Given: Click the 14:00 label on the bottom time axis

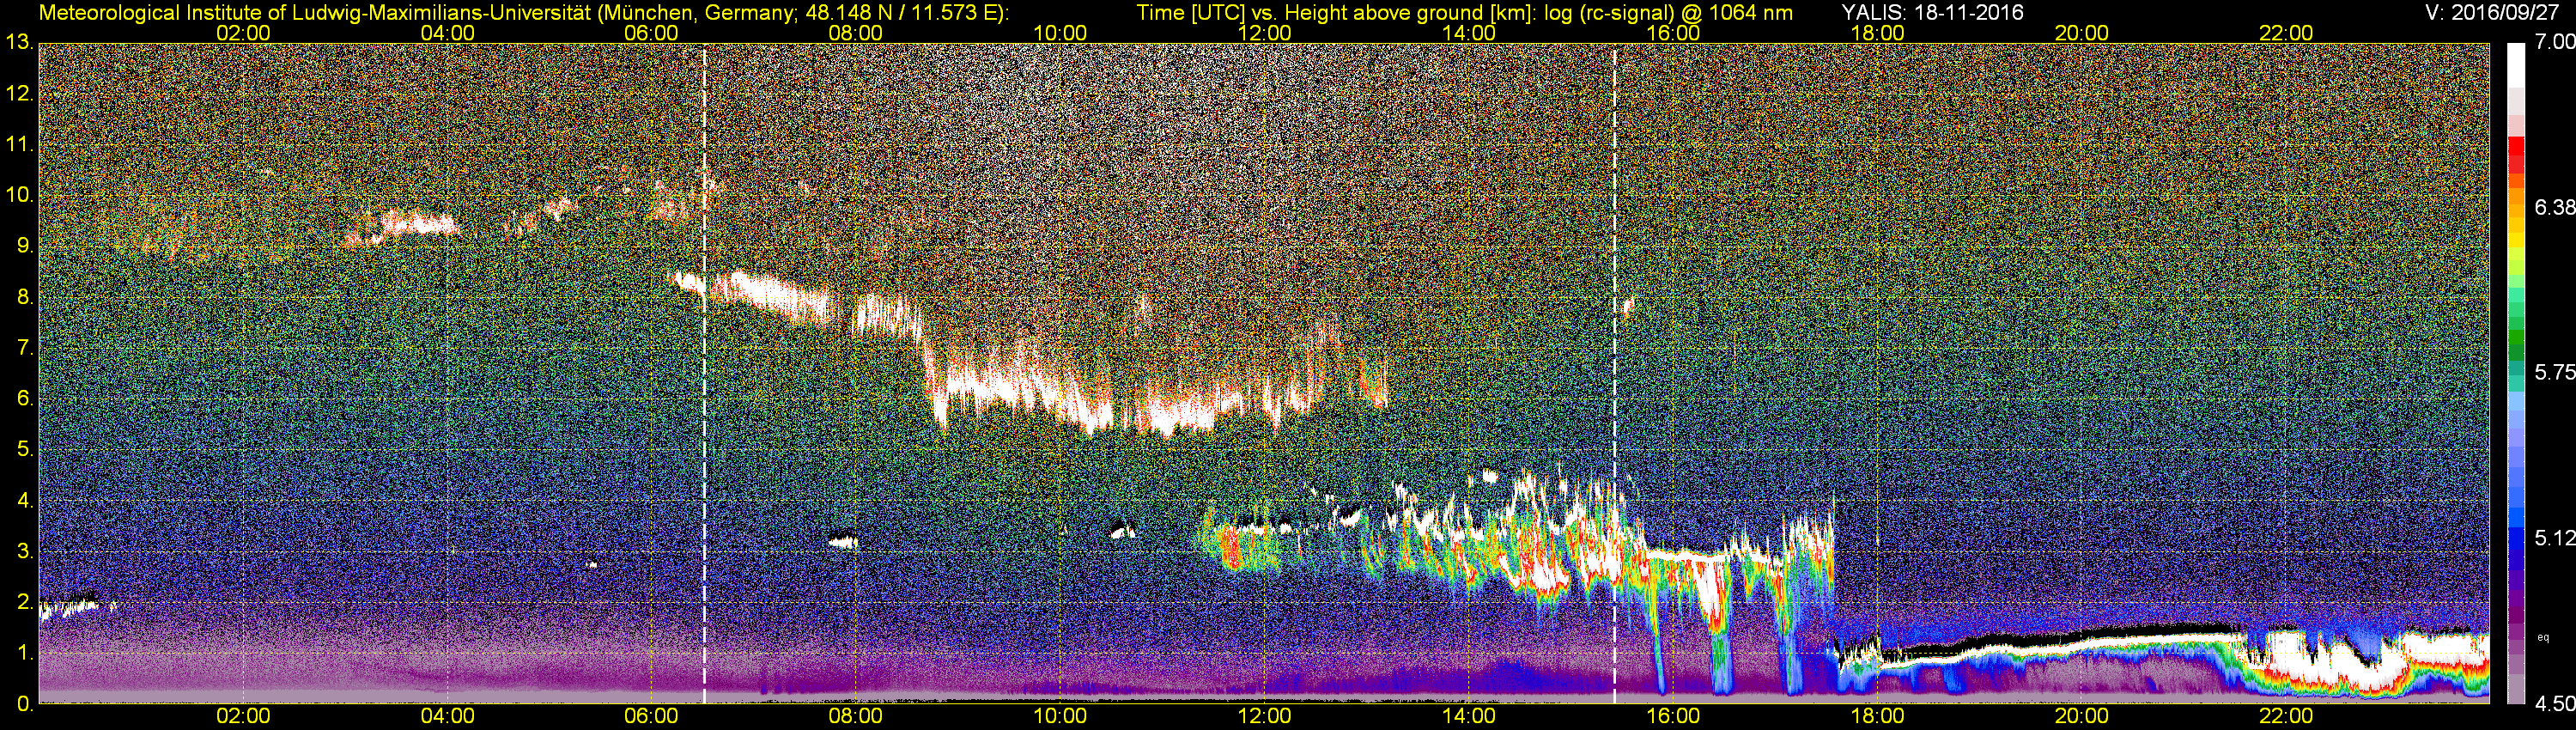Looking at the screenshot, I should [1469, 717].
